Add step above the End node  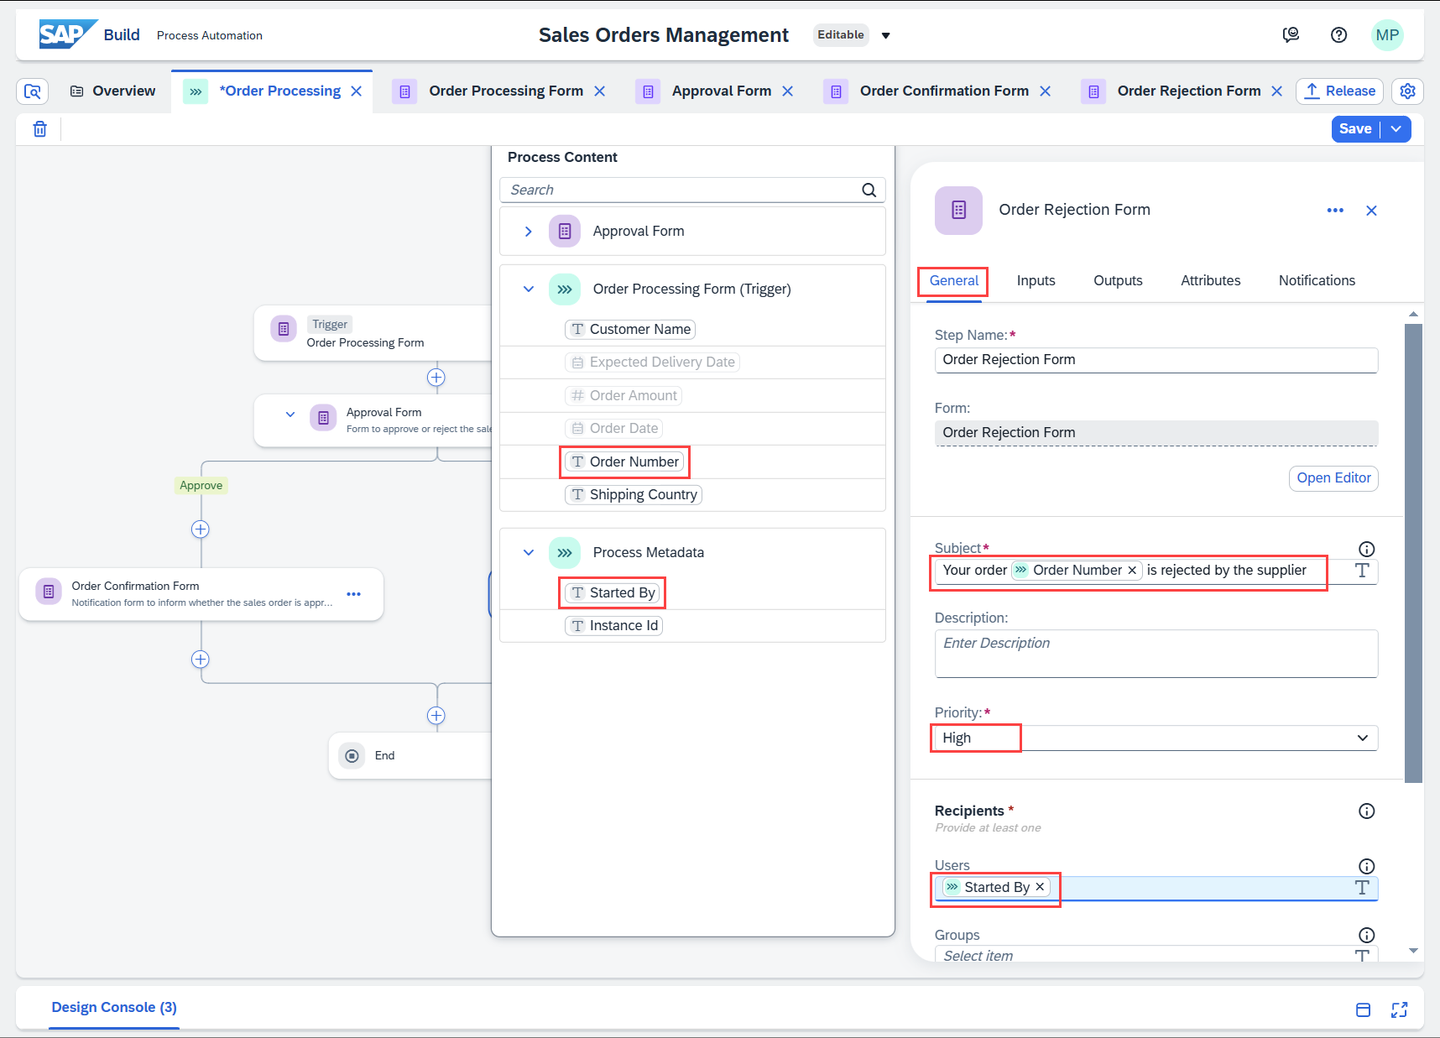(436, 716)
